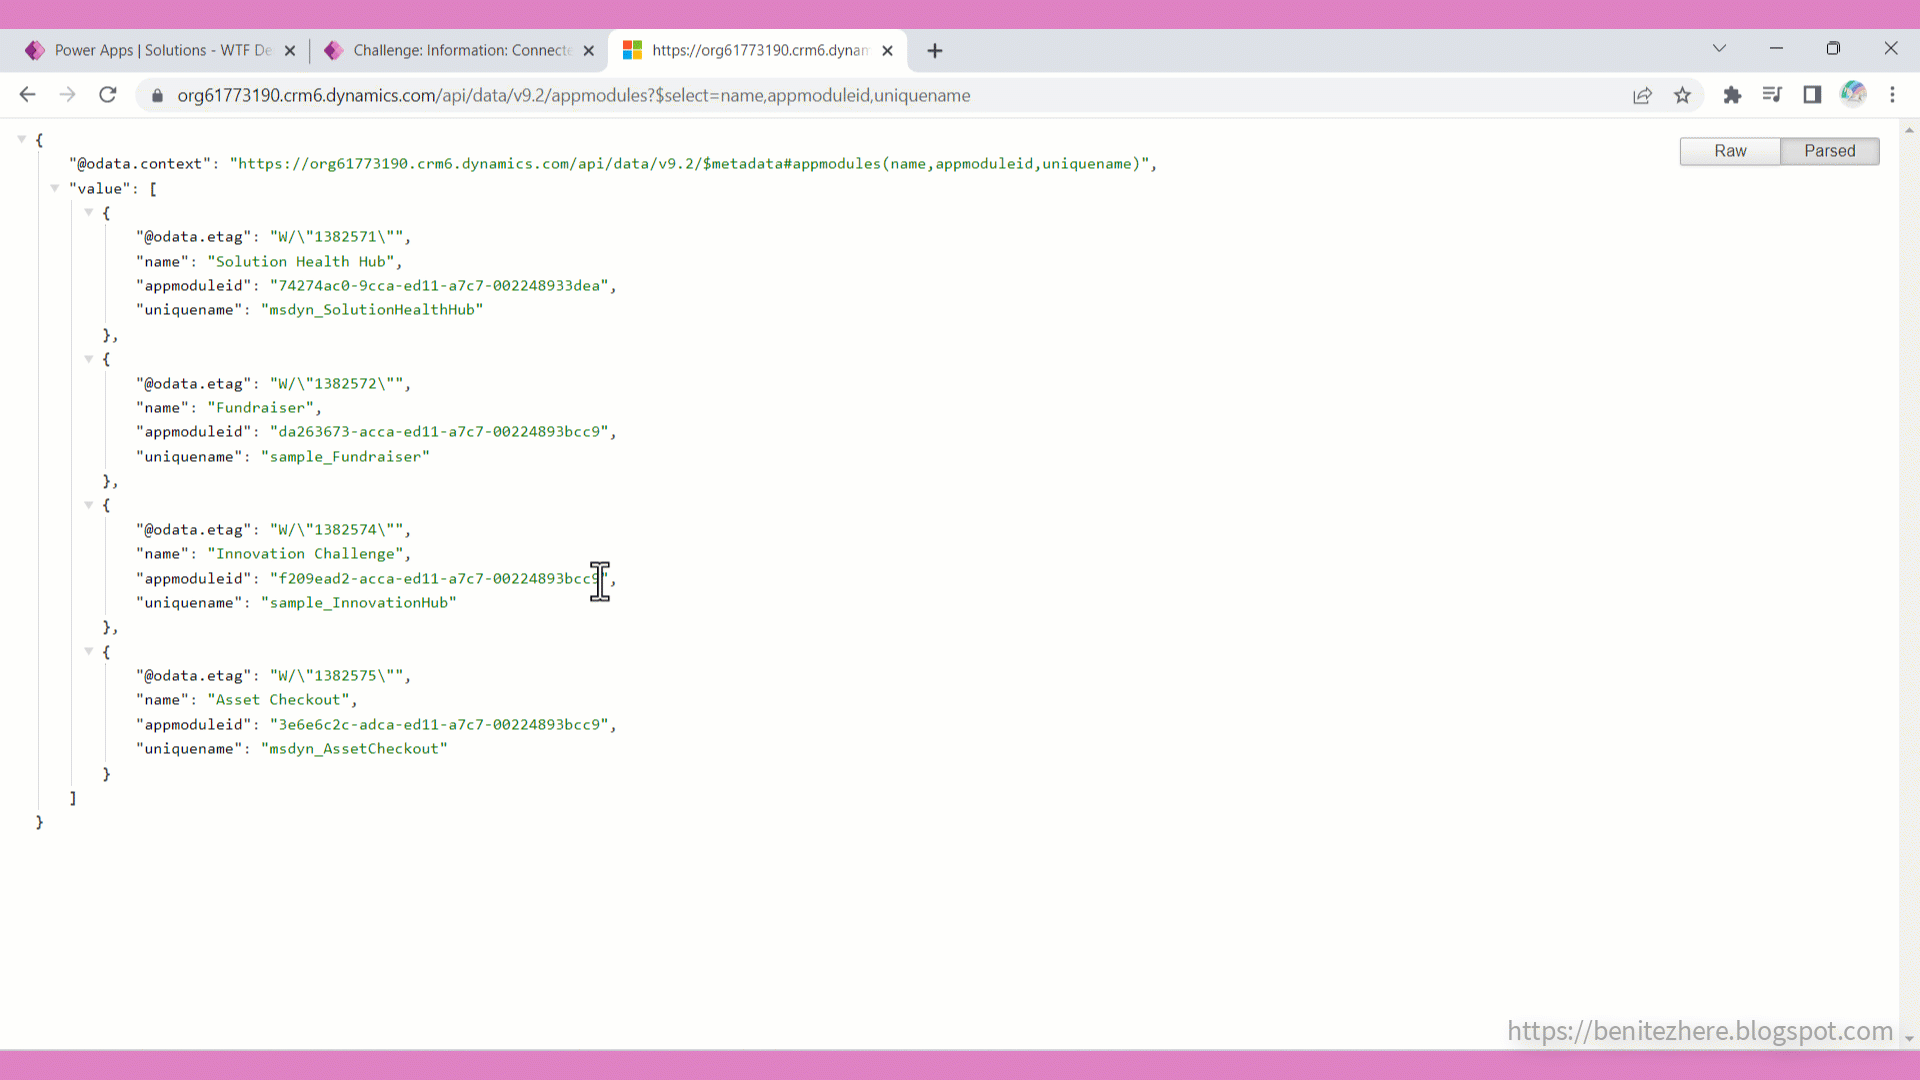Click etag value 1382572
The image size is (1920, 1080).
[336, 384]
